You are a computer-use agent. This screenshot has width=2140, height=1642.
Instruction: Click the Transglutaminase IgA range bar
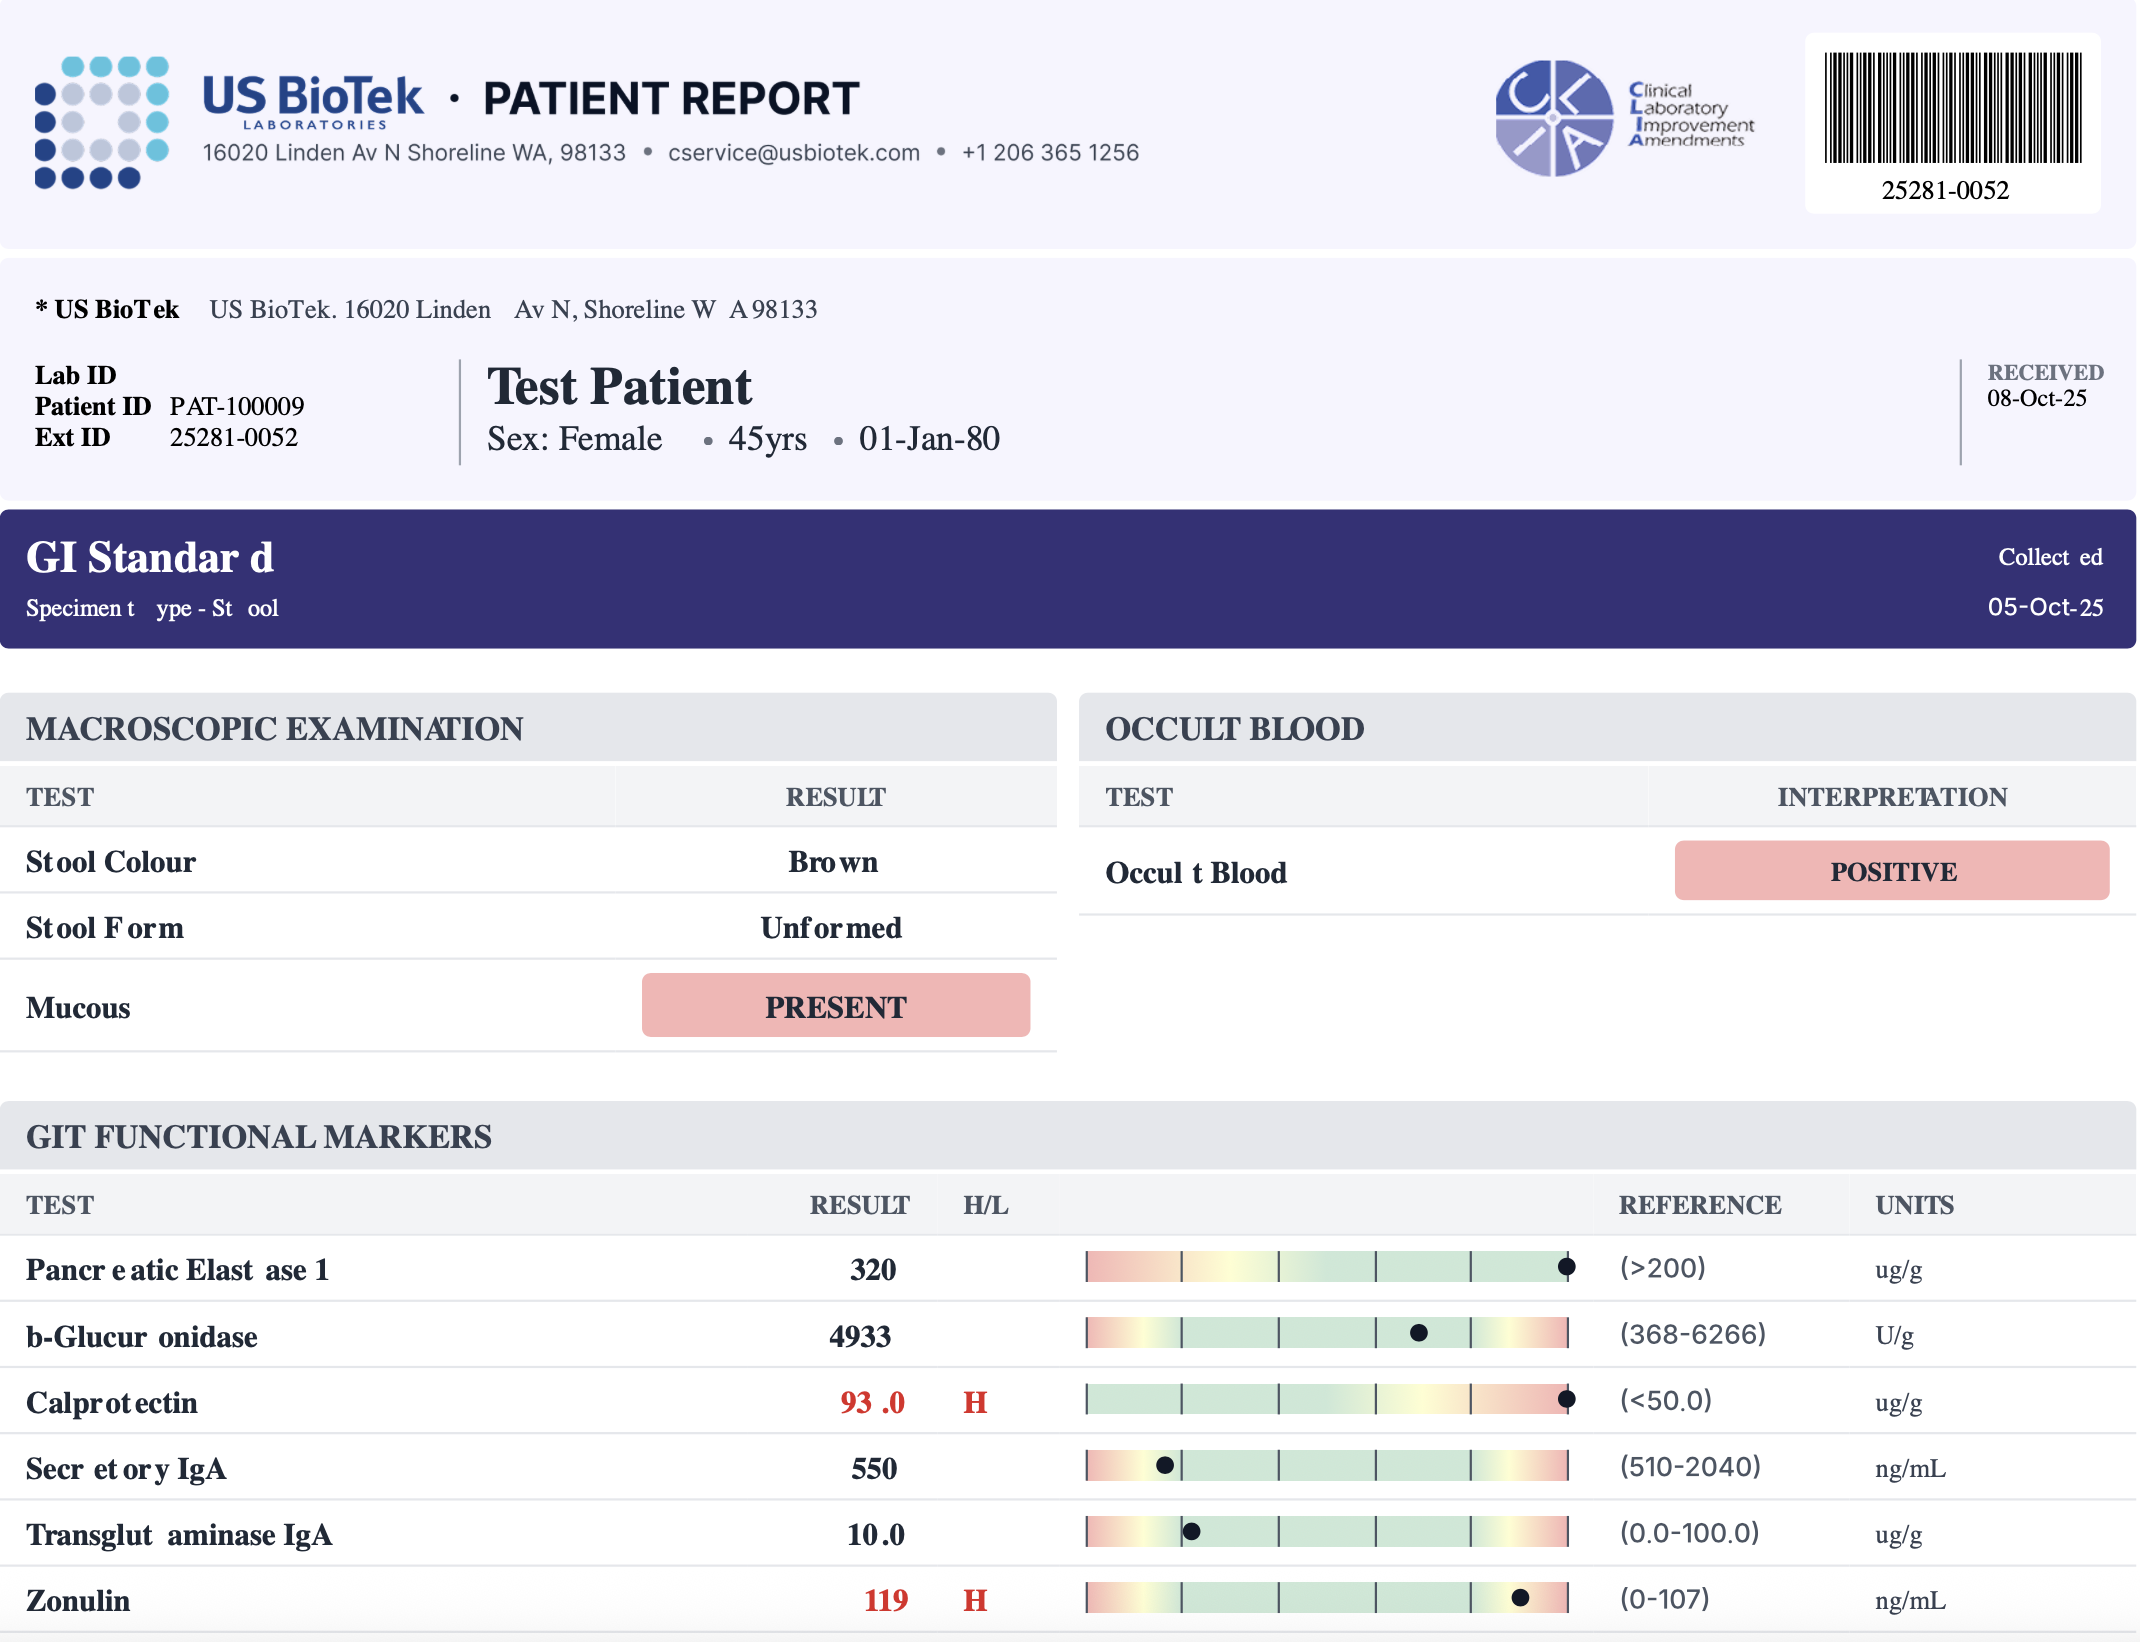[x=1327, y=1532]
